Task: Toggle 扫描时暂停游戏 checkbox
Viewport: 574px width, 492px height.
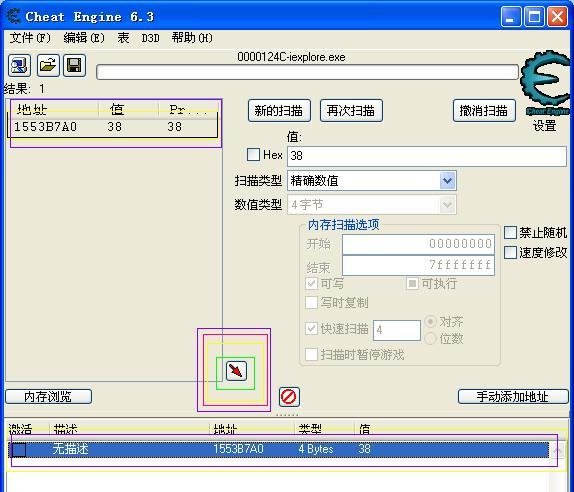Action: 311,354
